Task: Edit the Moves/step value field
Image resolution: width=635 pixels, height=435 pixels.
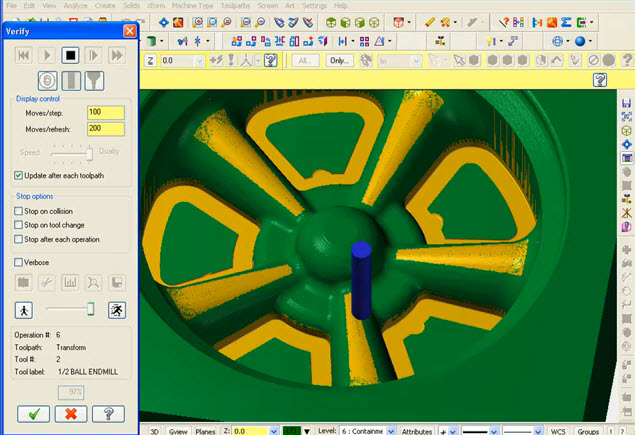Action: 106,113
